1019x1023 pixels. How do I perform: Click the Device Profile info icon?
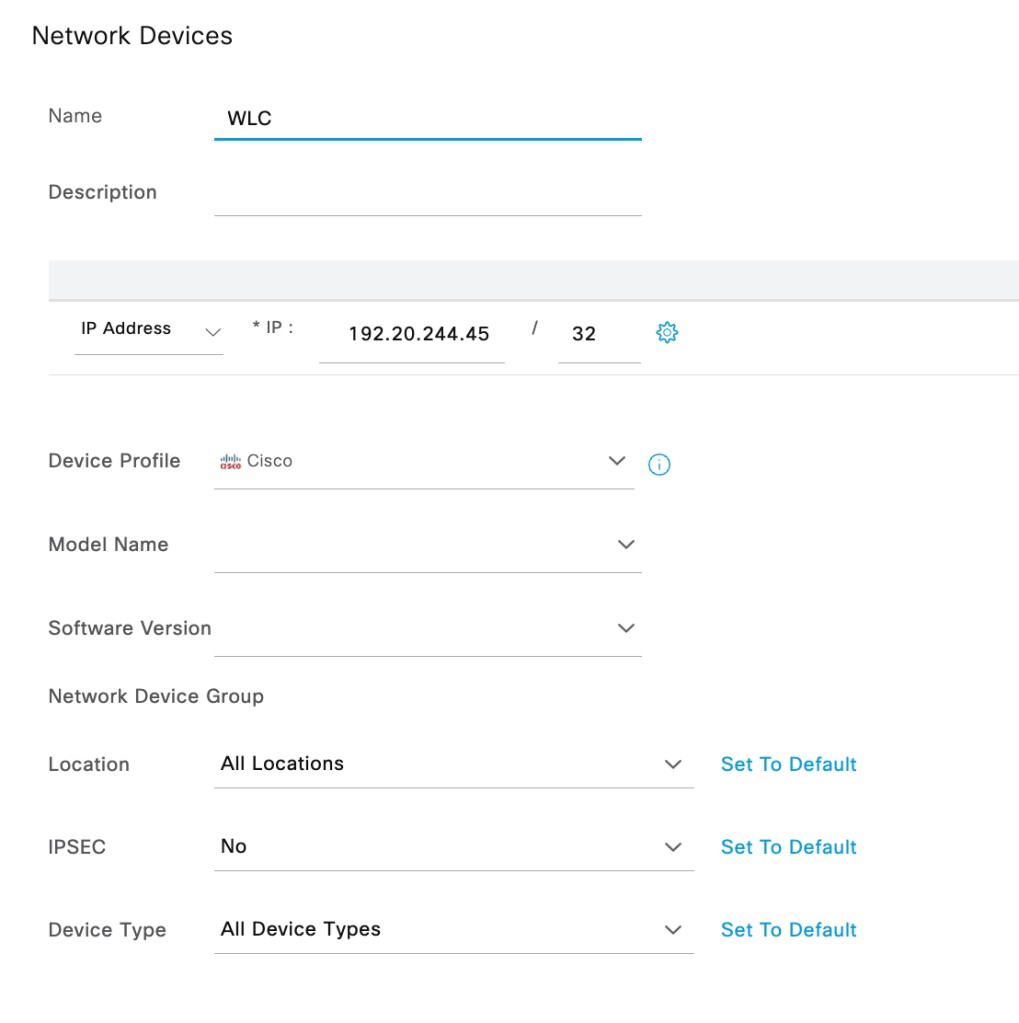coord(659,464)
